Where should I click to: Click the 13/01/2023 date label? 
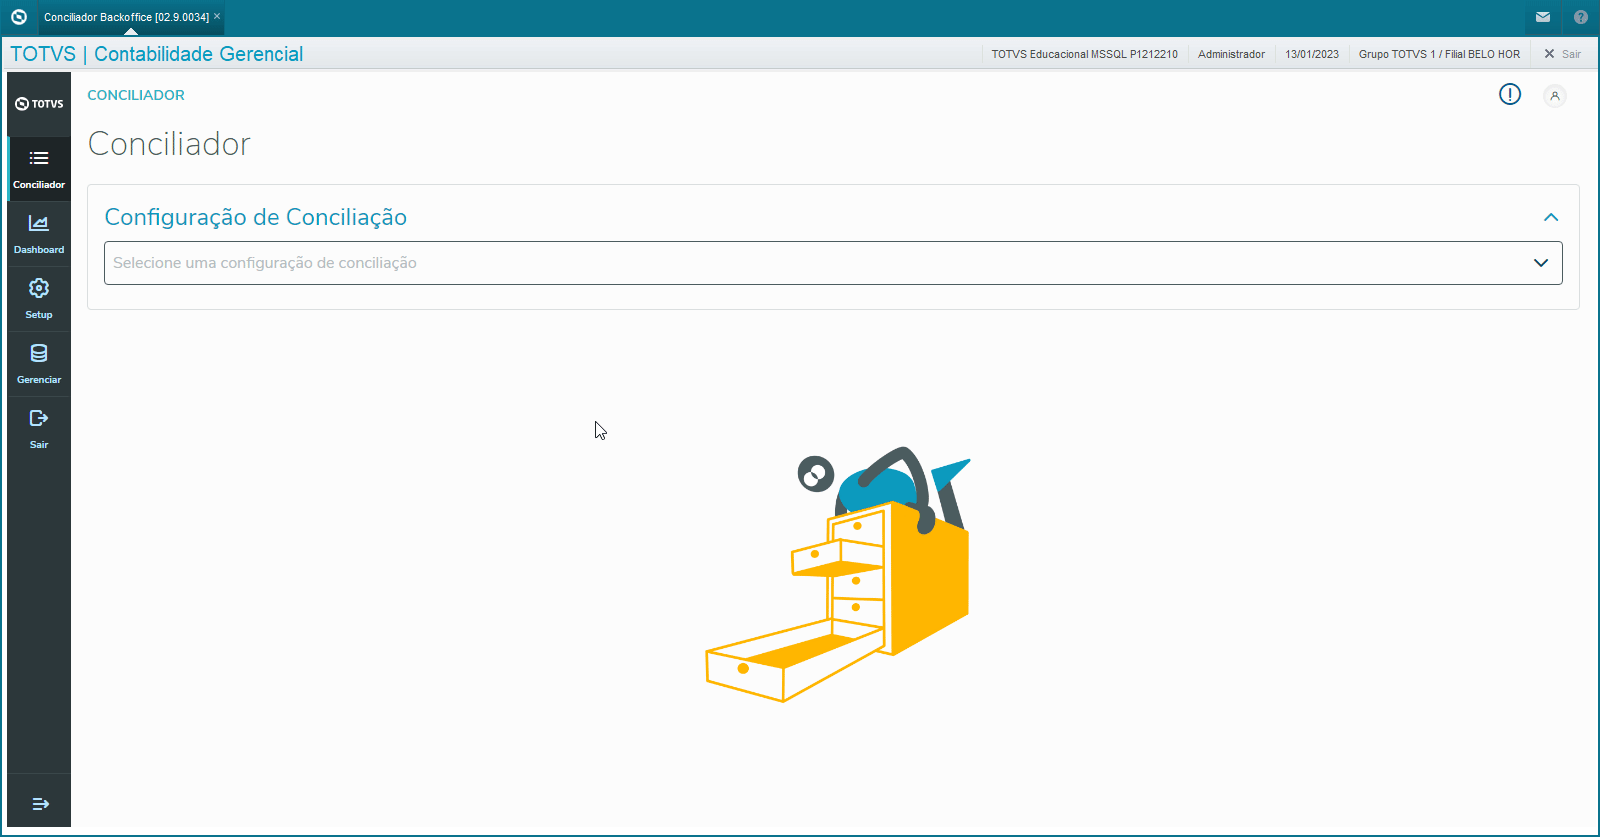point(1312,54)
